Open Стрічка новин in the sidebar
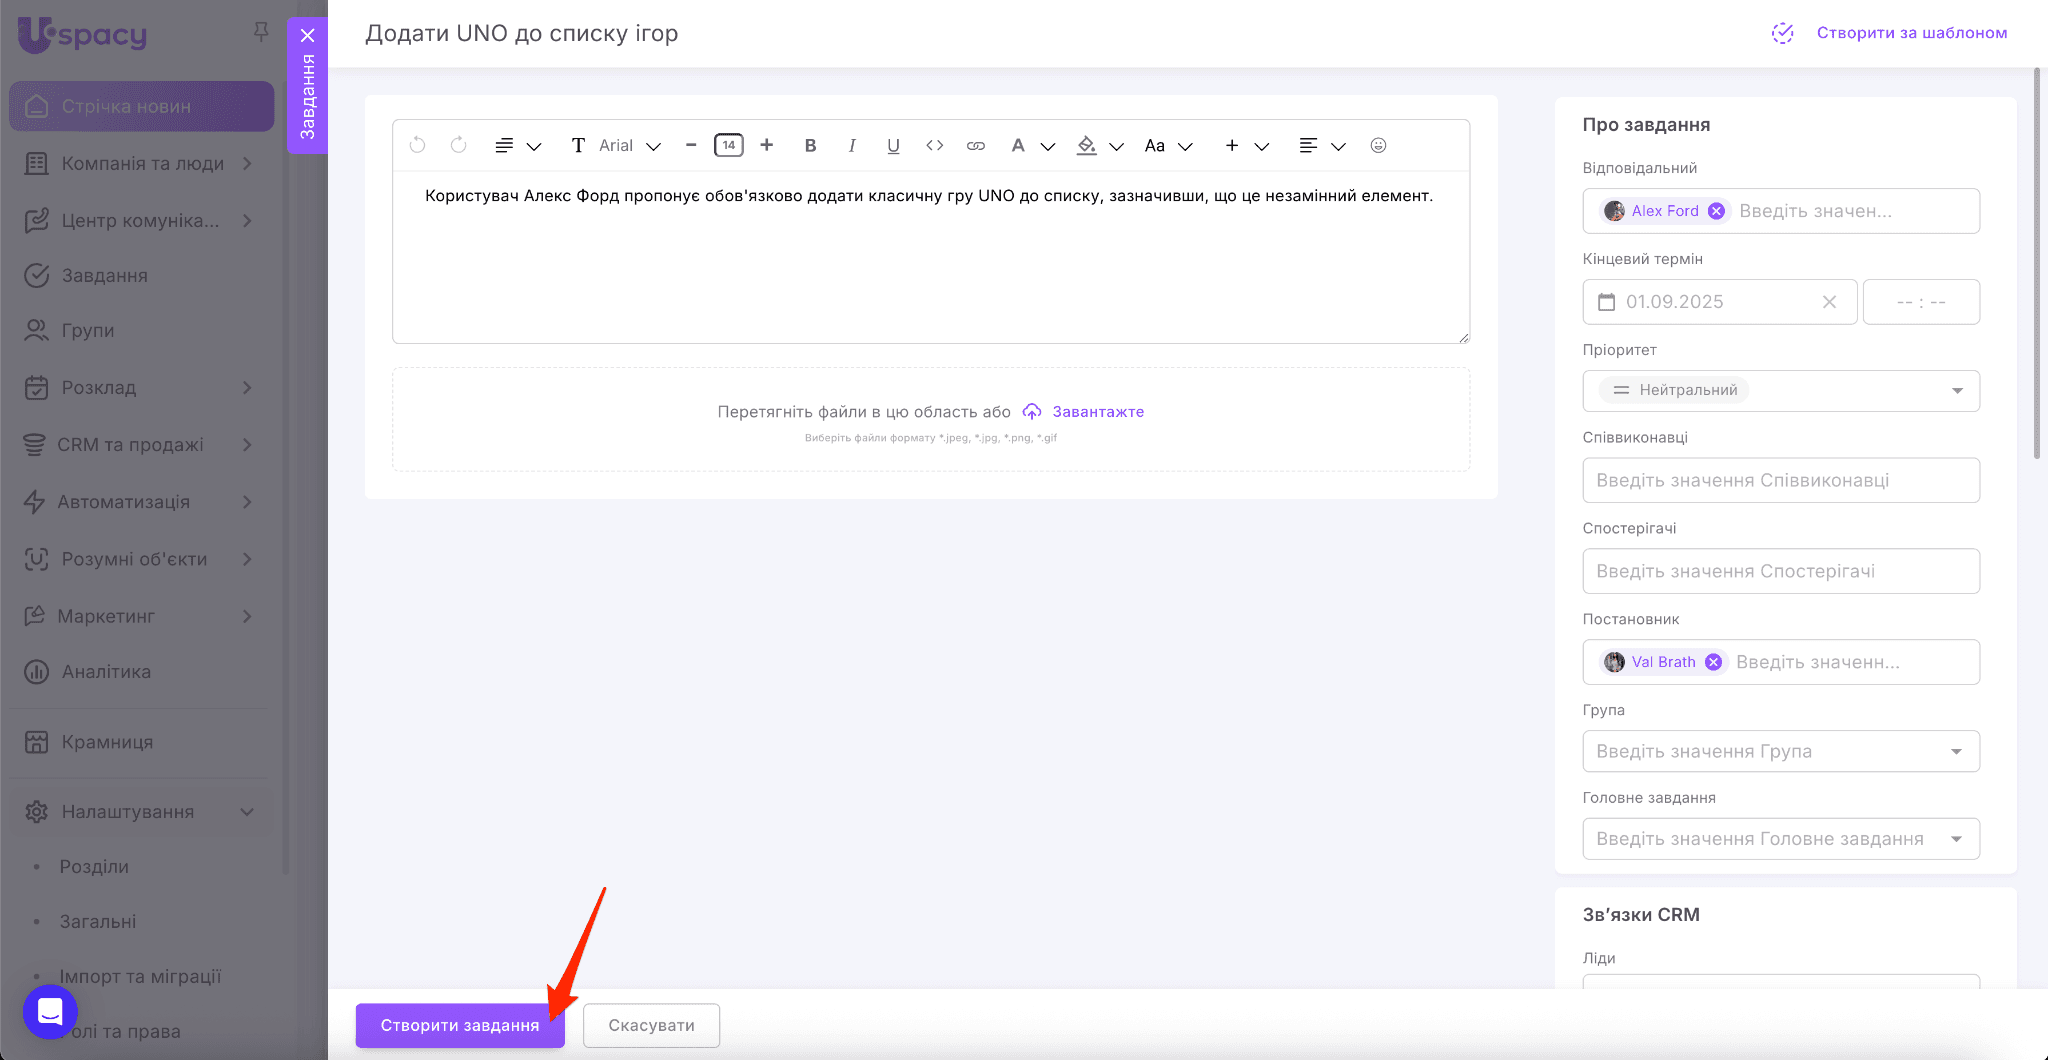This screenshot has height=1060, width=2048. (x=142, y=106)
